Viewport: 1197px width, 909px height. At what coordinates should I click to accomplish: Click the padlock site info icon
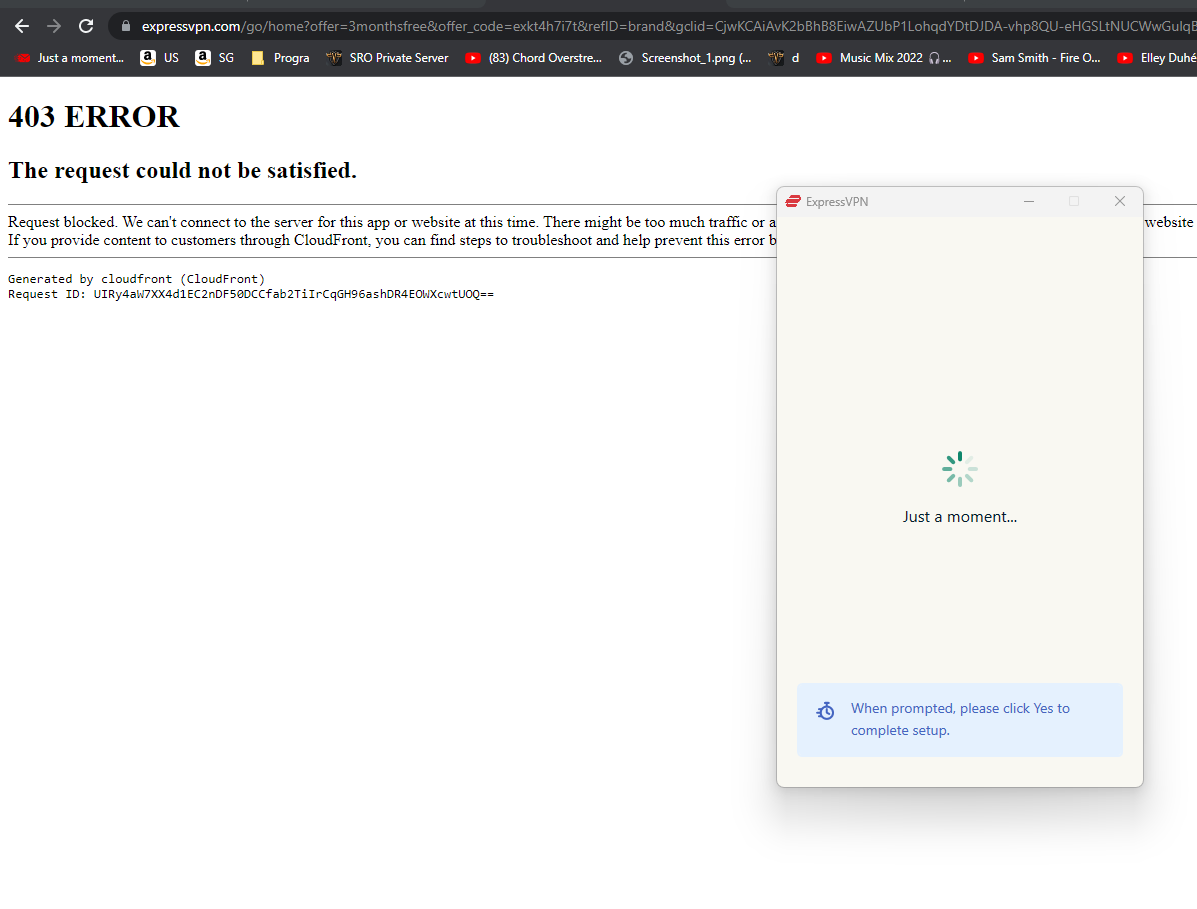coord(126,27)
